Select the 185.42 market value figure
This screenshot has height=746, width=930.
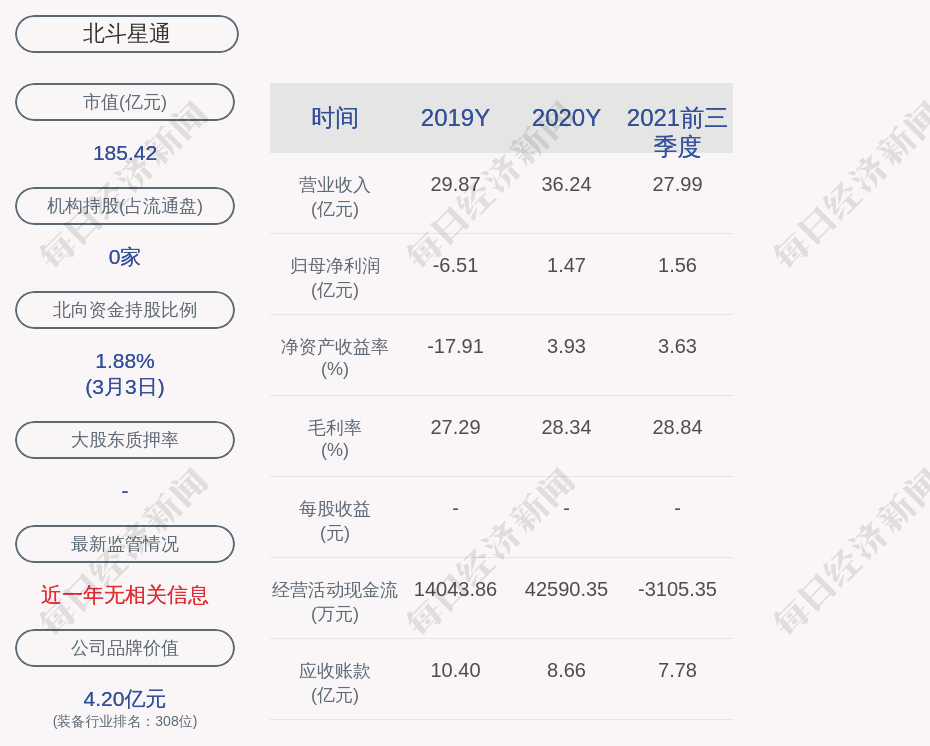(125, 153)
